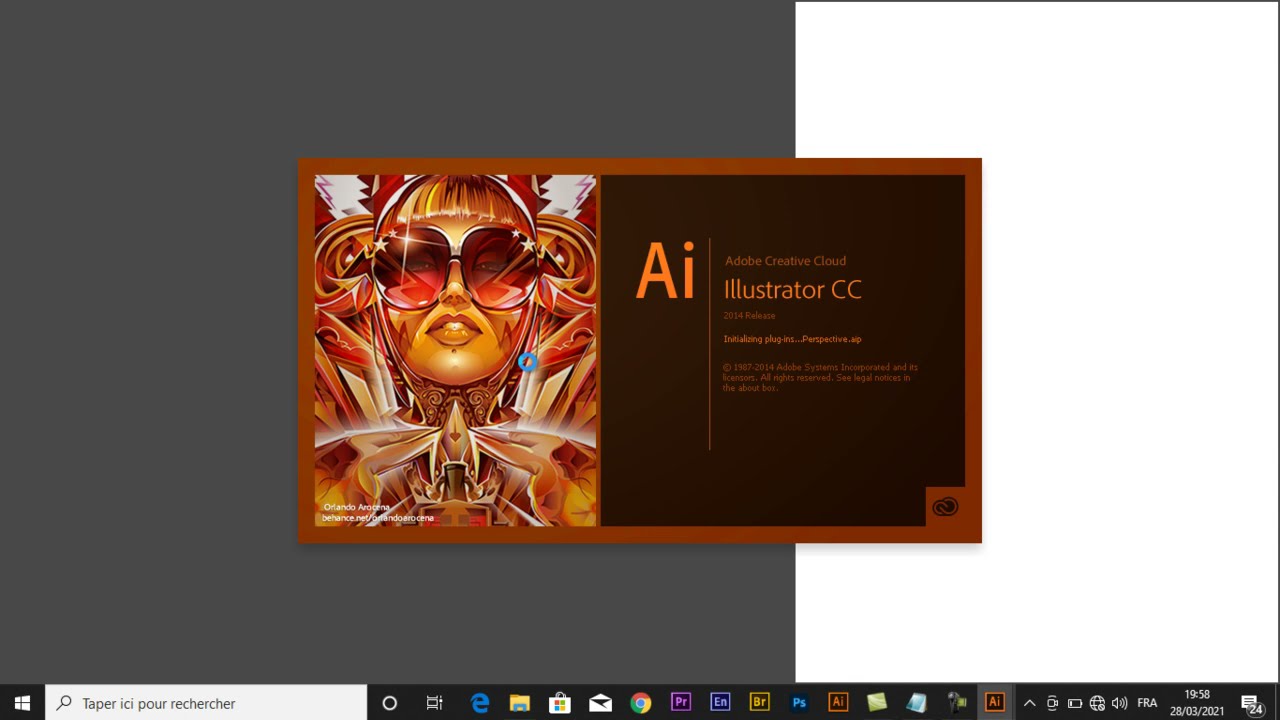Open the volume speaker tray icon
Screen dimensions: 1280x720
pos(1119,703)
